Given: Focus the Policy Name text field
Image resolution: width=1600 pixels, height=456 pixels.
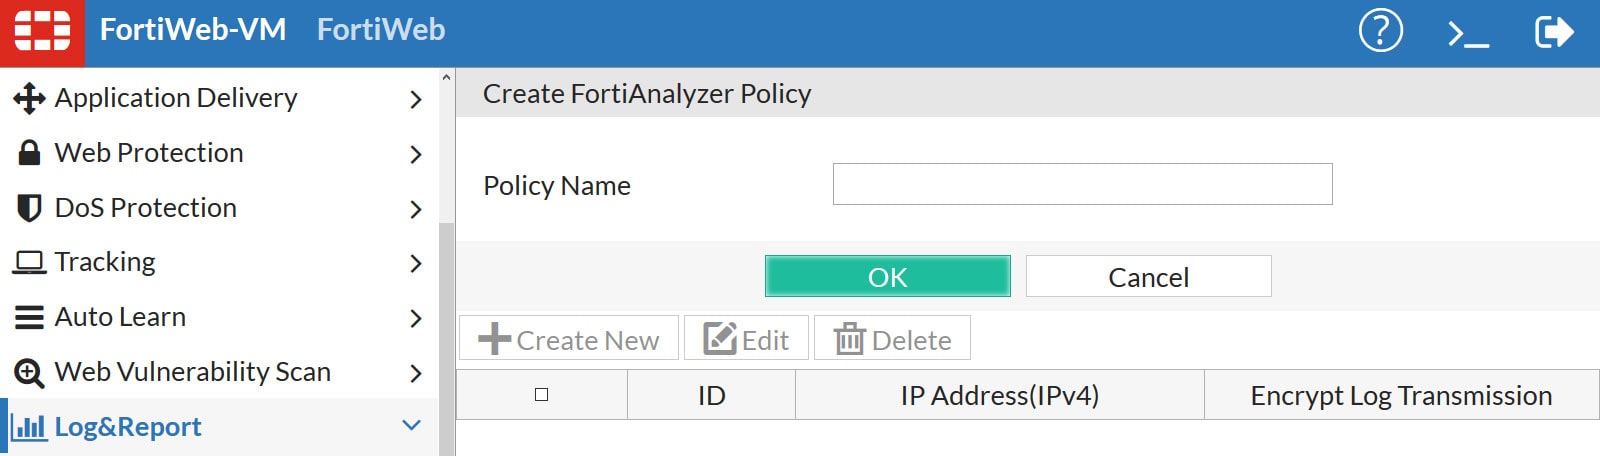Looking at the screenshot, I should pos(1082,184).
